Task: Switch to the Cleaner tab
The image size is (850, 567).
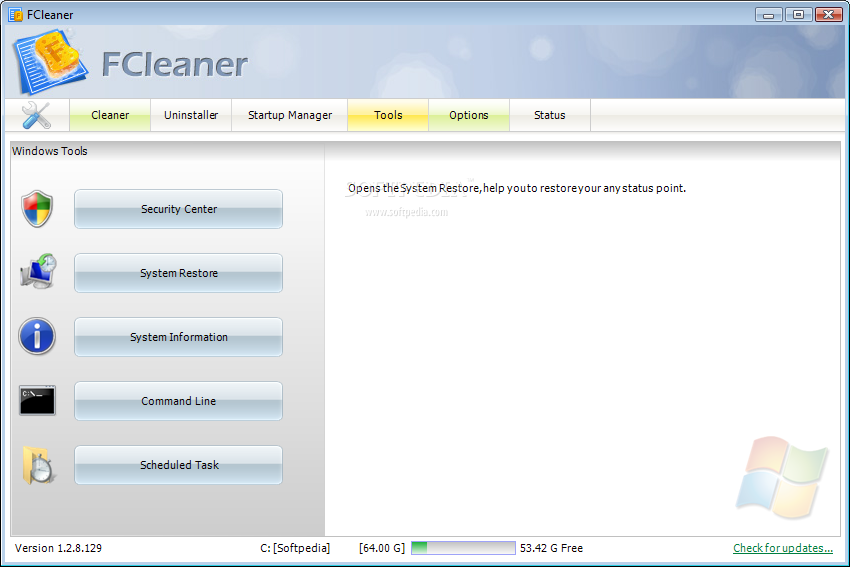Action: pos(110,115)
